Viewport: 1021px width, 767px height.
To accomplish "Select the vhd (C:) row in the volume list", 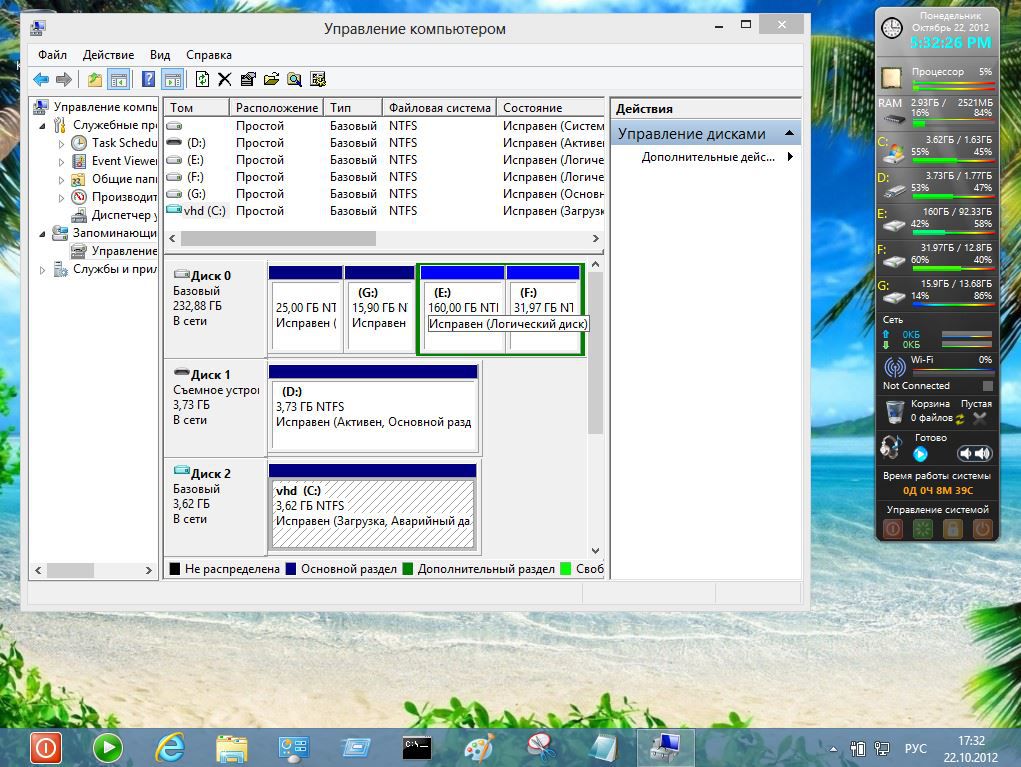I will click(205, 211).
